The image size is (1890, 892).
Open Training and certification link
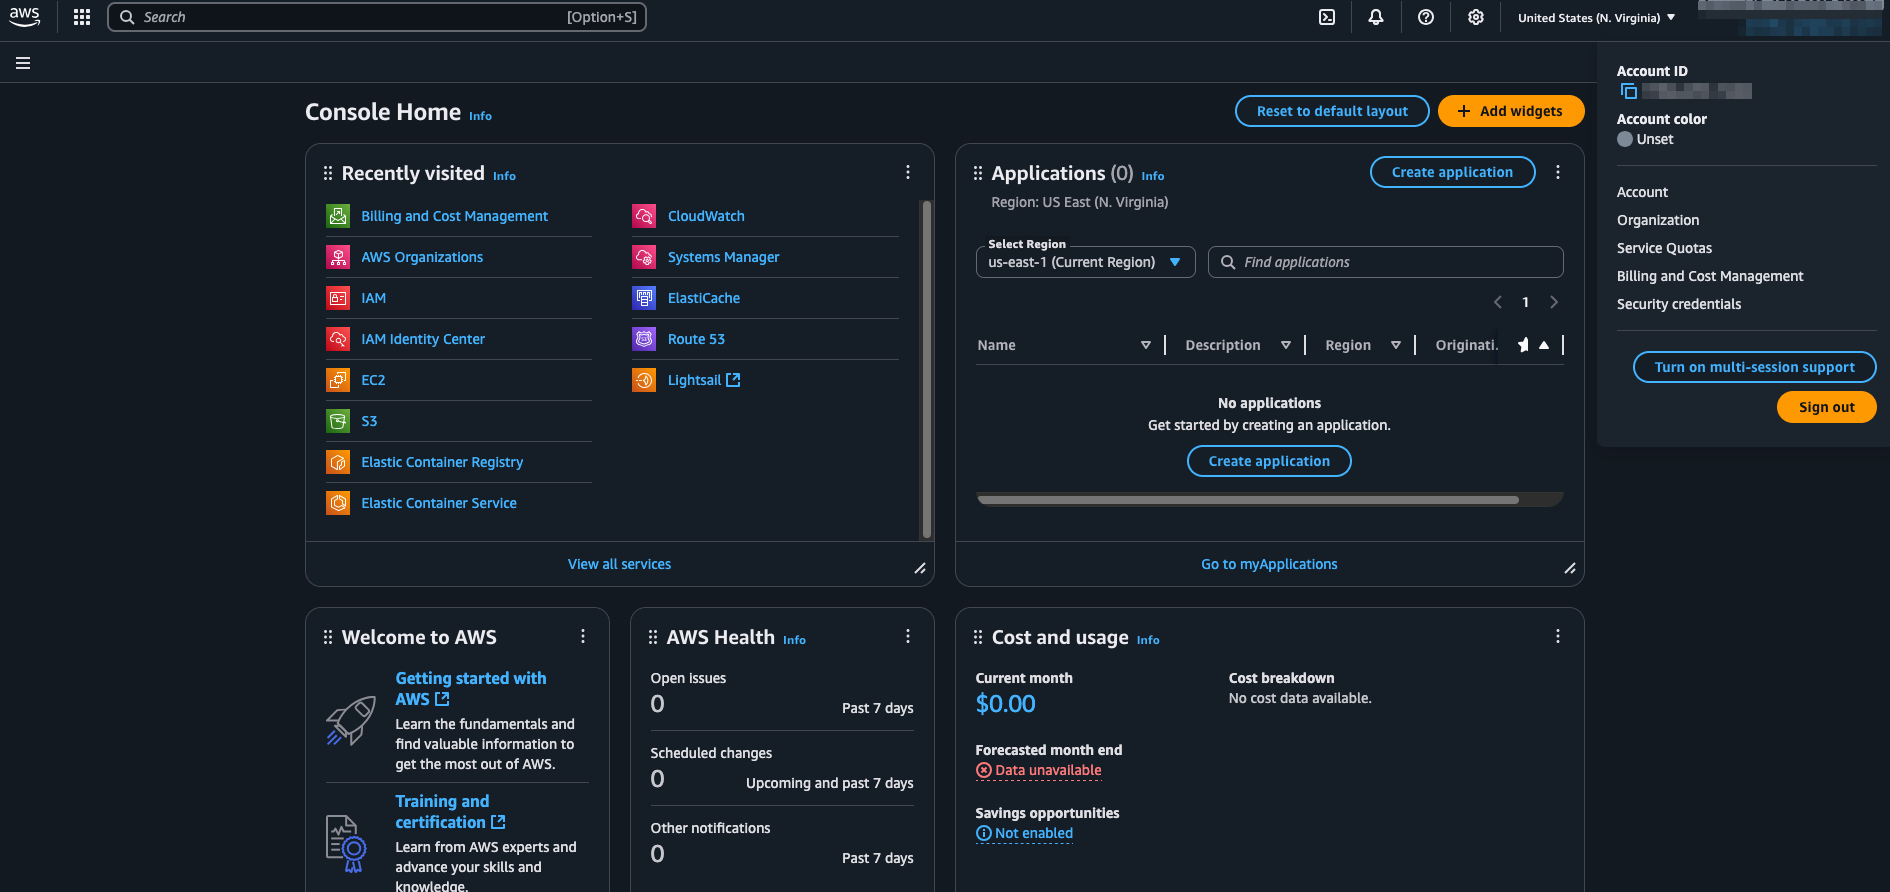(450, 811)
